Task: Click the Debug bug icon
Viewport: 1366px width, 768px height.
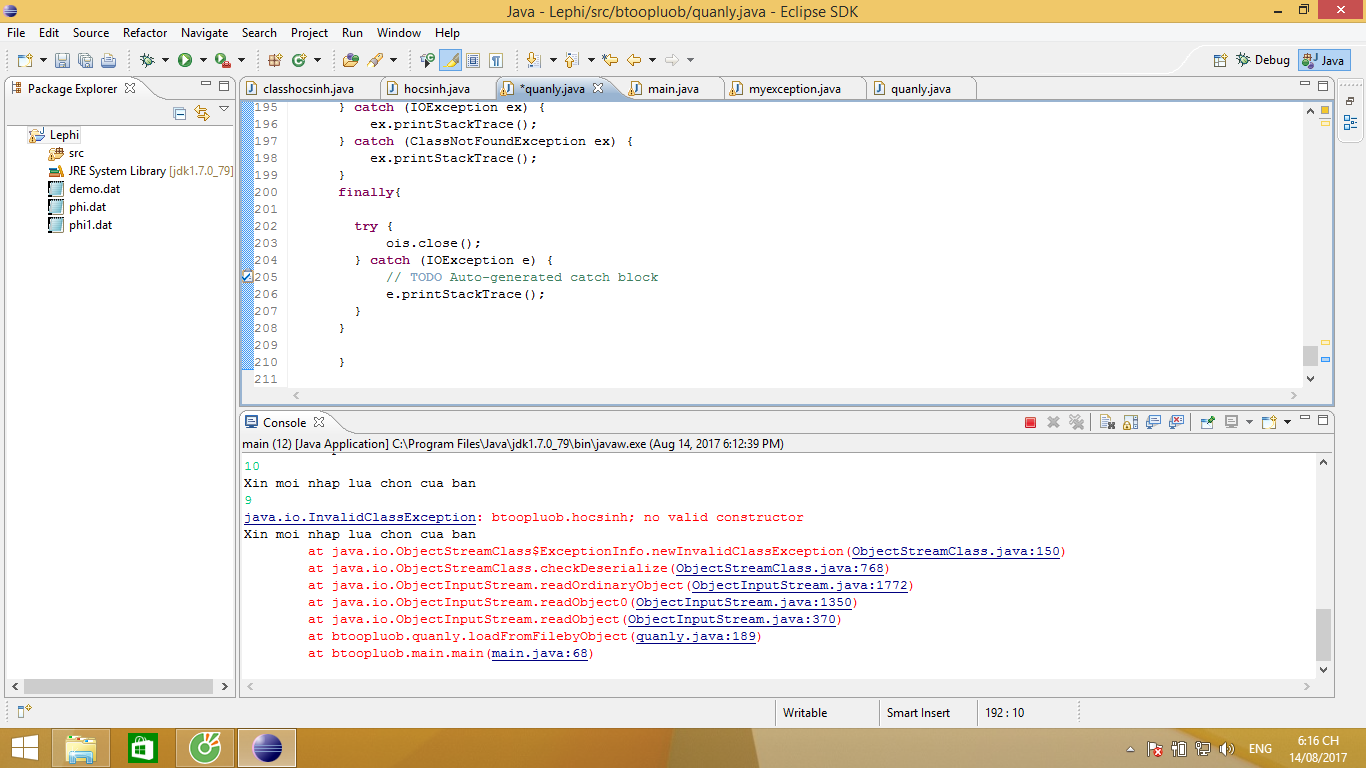Action: pyautogui.click(x=147, y=60)
